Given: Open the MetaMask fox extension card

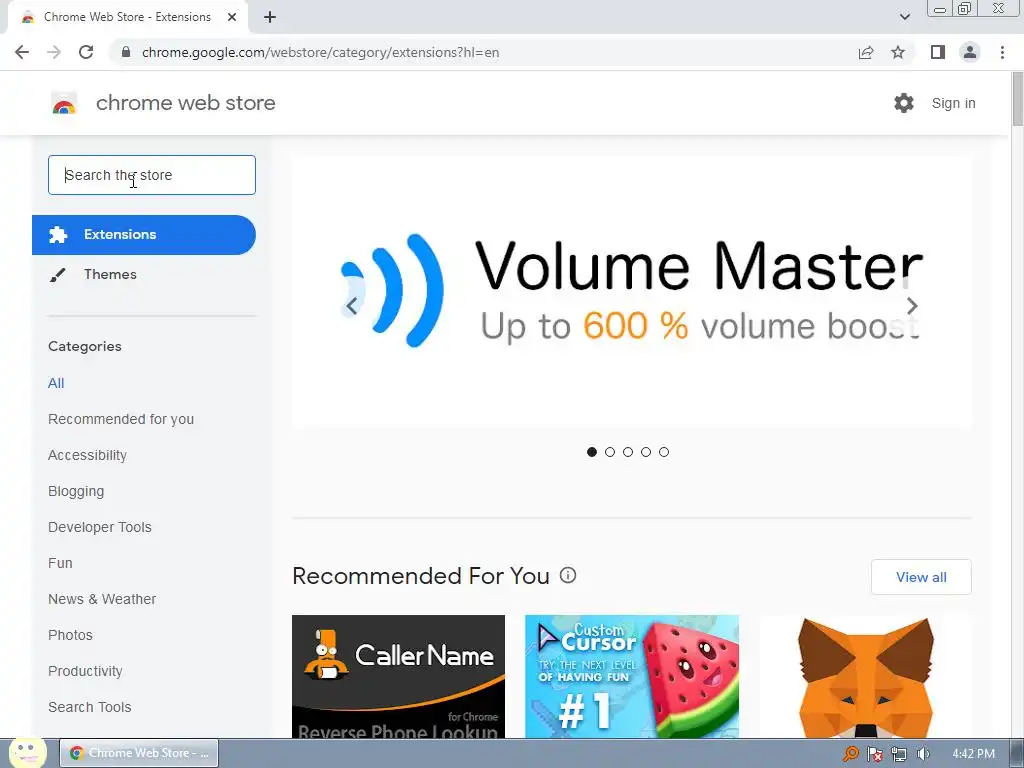Looking at the screenshot, I should point(865,677).
